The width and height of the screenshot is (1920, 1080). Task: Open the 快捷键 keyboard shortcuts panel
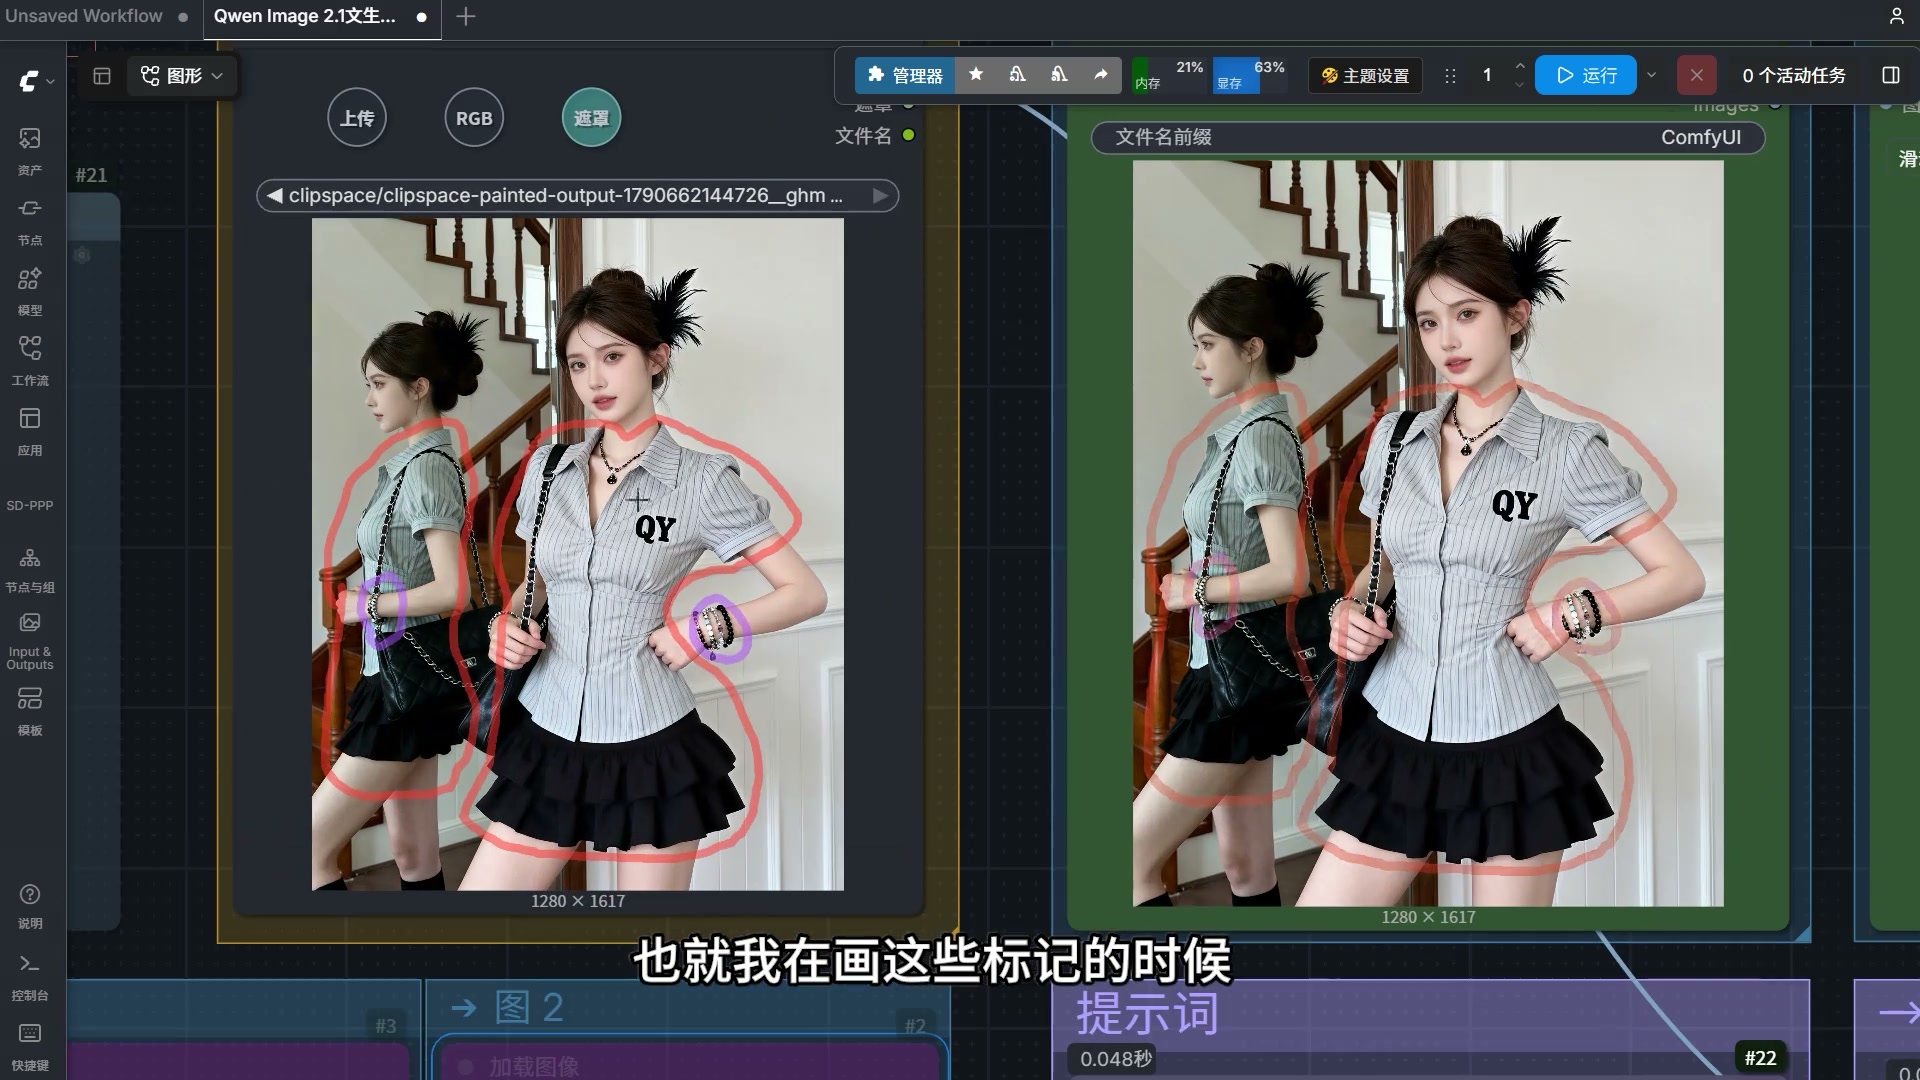coord(30,1046)
